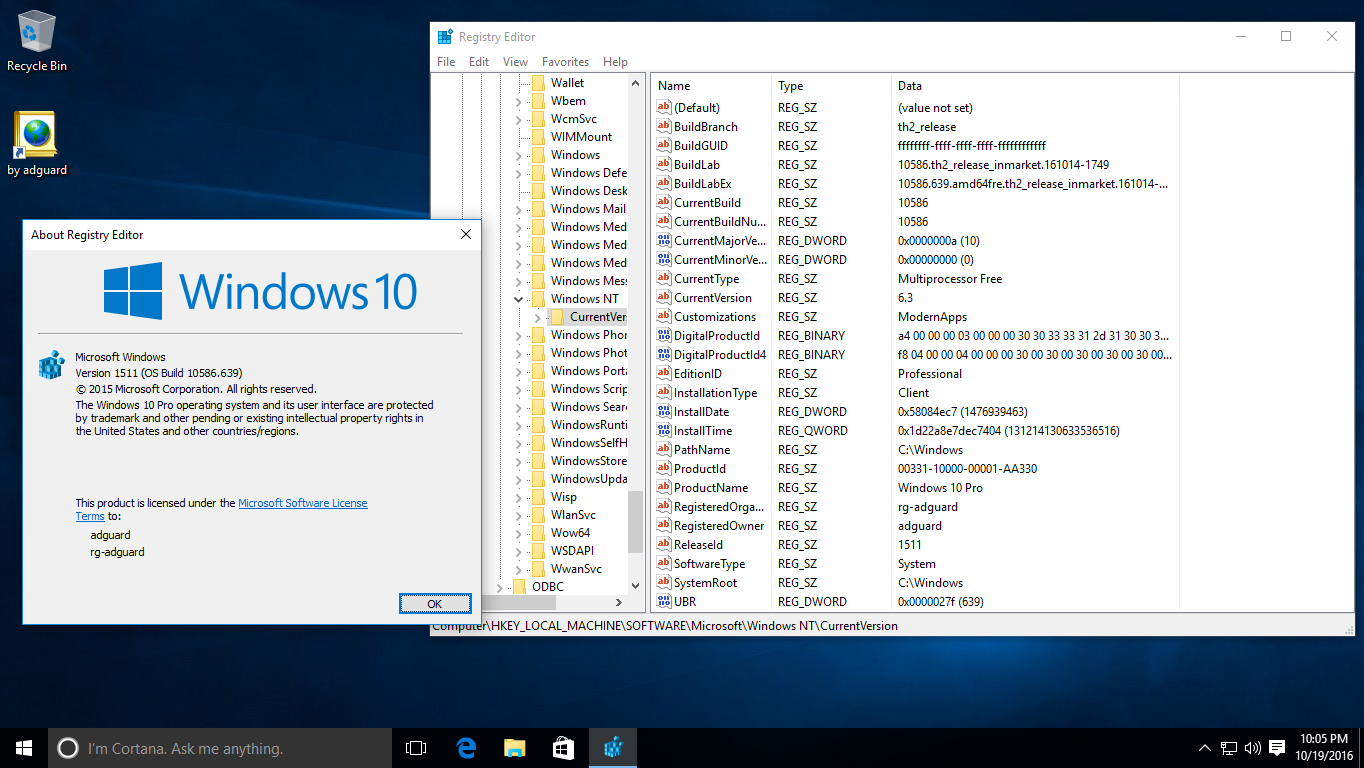Select the WwanSvc key in the tree
This screenshot has height=768, width=1364.
coord(576,569)
